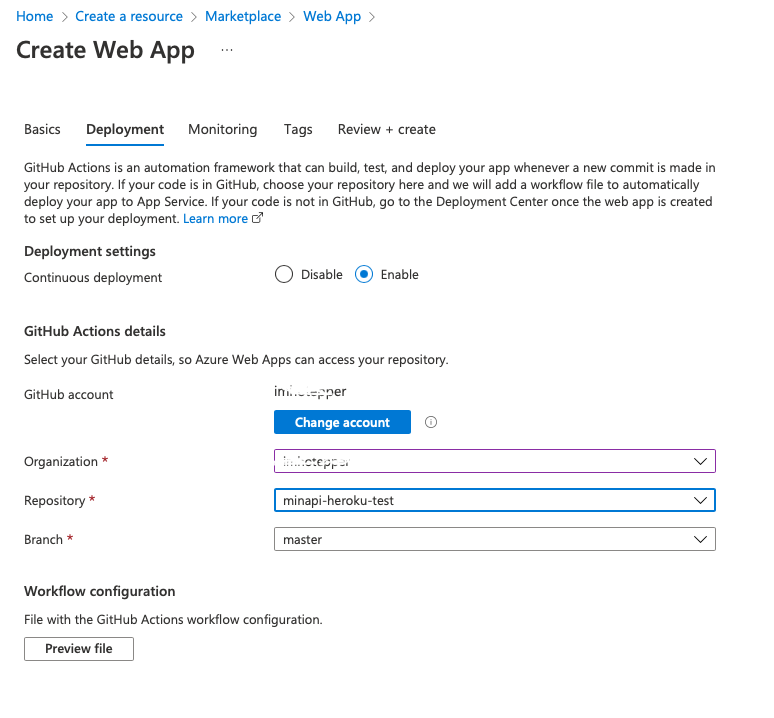Open the Web App breadcrumb link

(x=332, y=16)
